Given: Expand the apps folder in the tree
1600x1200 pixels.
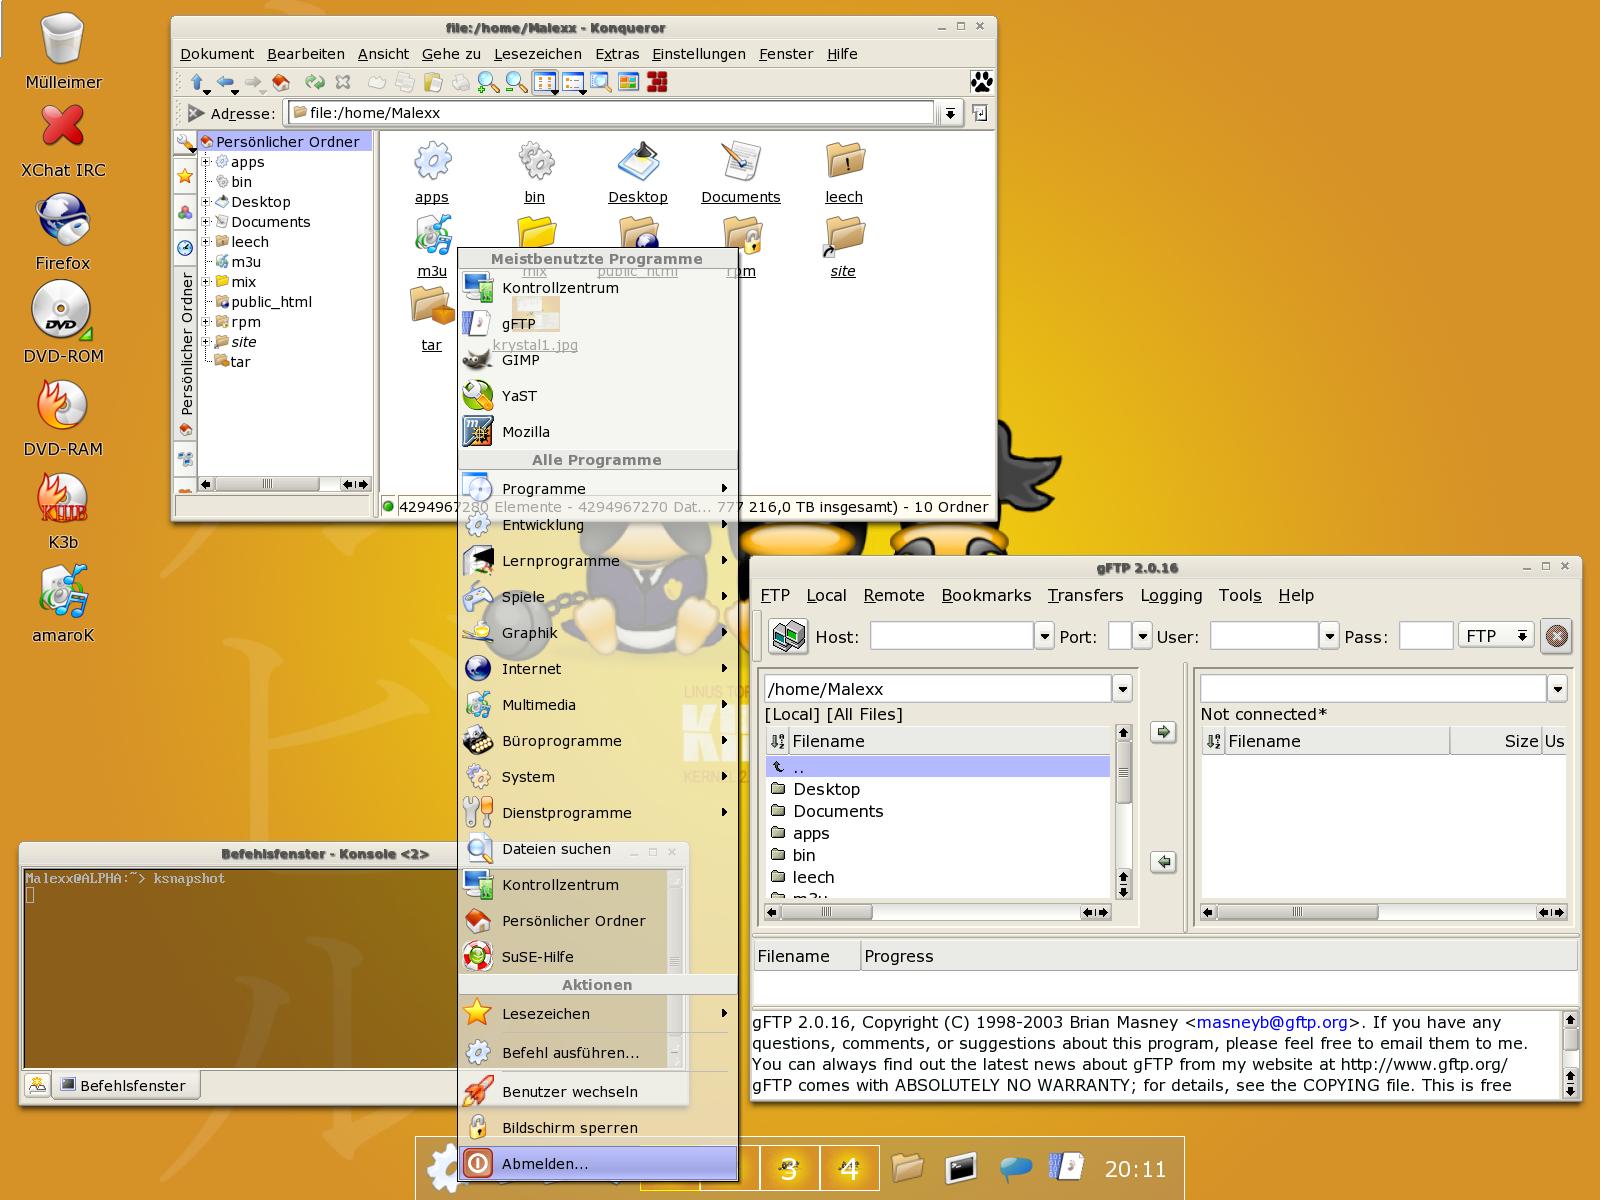Looking at the screenshot, I should pos(207,162).
